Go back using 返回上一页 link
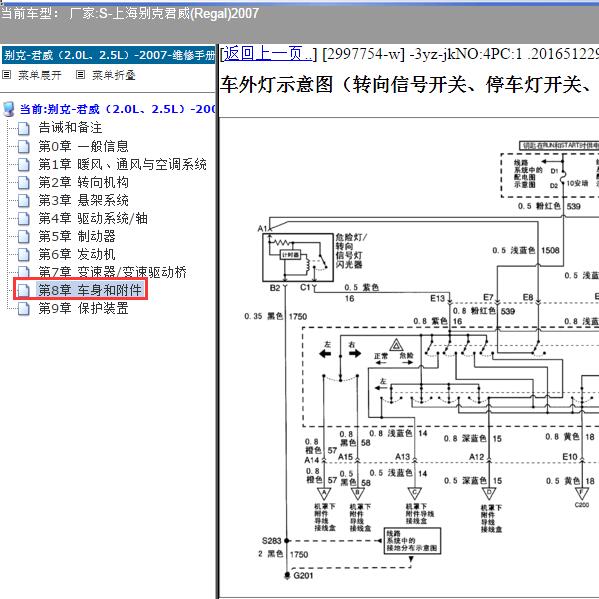Viewport: 599px width, 599px height. coord(267,53)
